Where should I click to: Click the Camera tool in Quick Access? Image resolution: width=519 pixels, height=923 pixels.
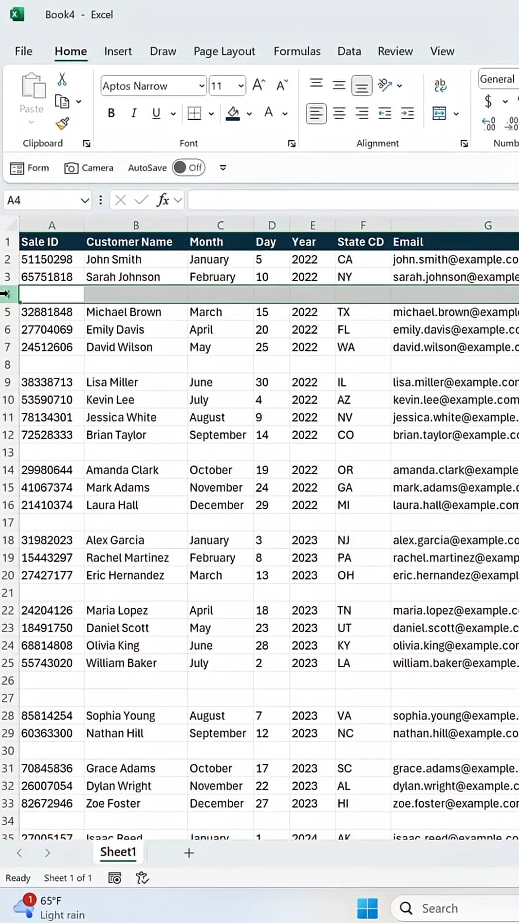tap(89, 168)
